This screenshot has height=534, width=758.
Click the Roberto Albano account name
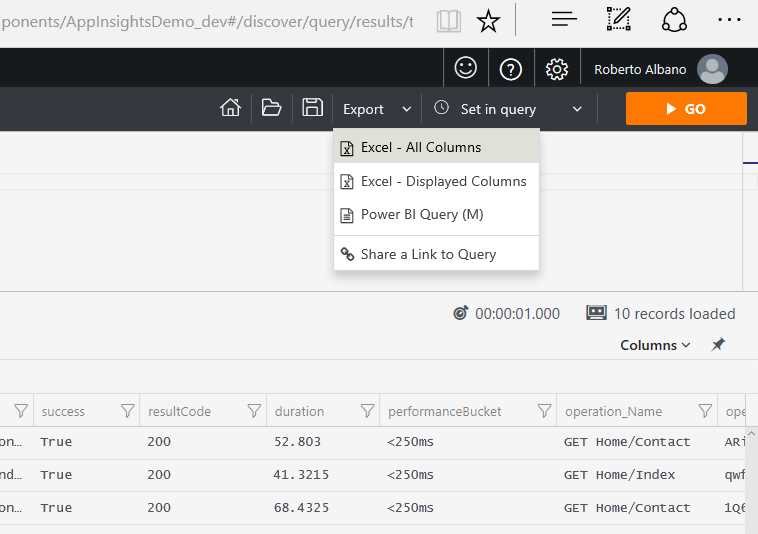[640, 70]
